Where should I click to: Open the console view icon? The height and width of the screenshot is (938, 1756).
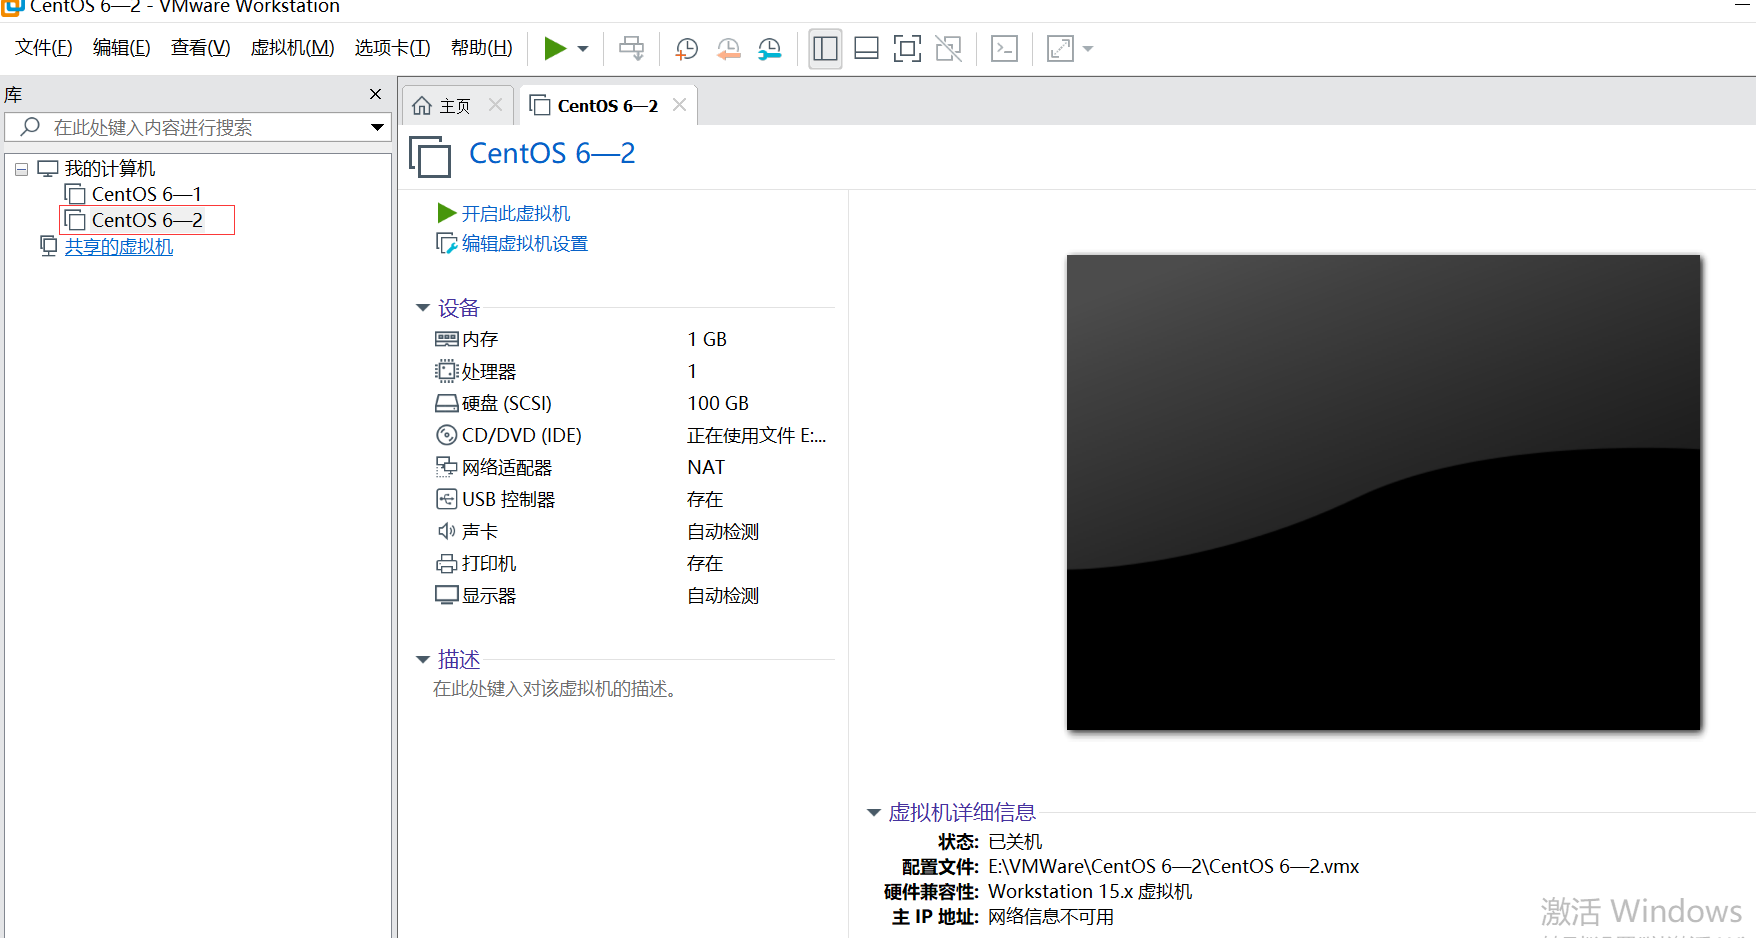(1004, 48)
